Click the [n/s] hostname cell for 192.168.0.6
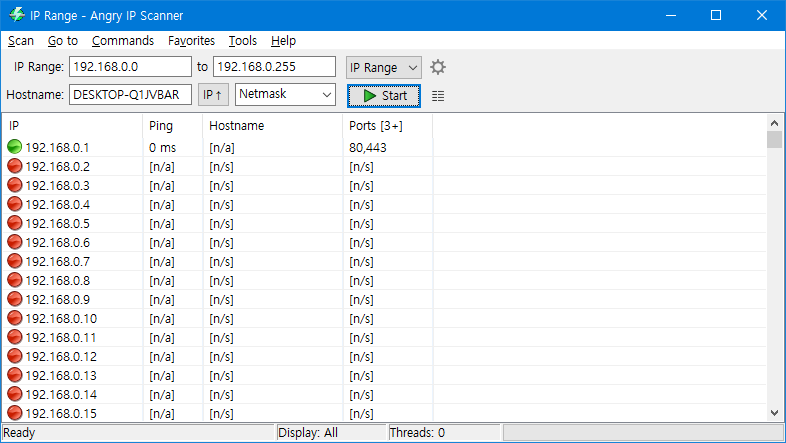This screenshot has height=443, width=786. pos(222,243)
